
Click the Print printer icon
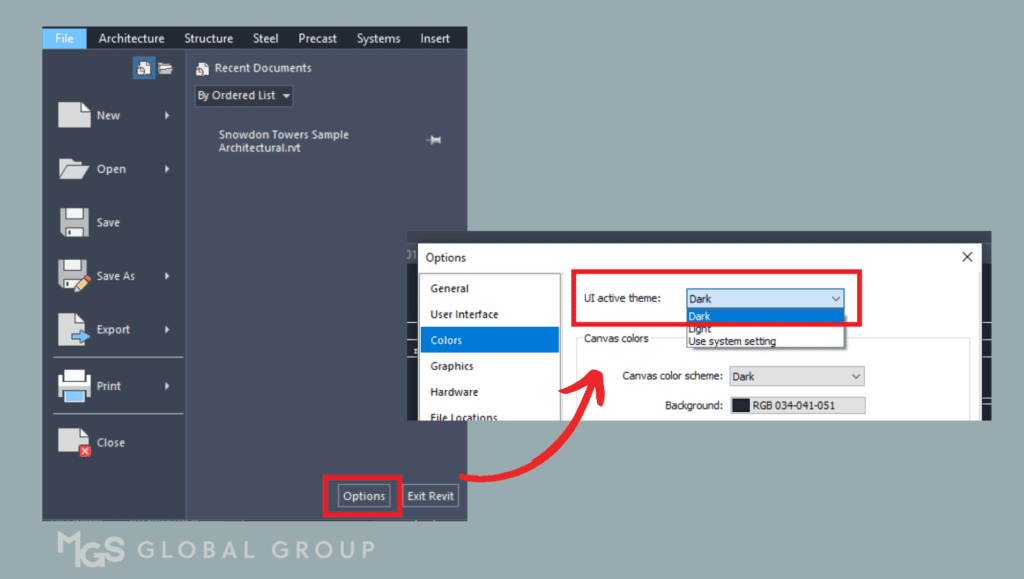tap(75, 386)
